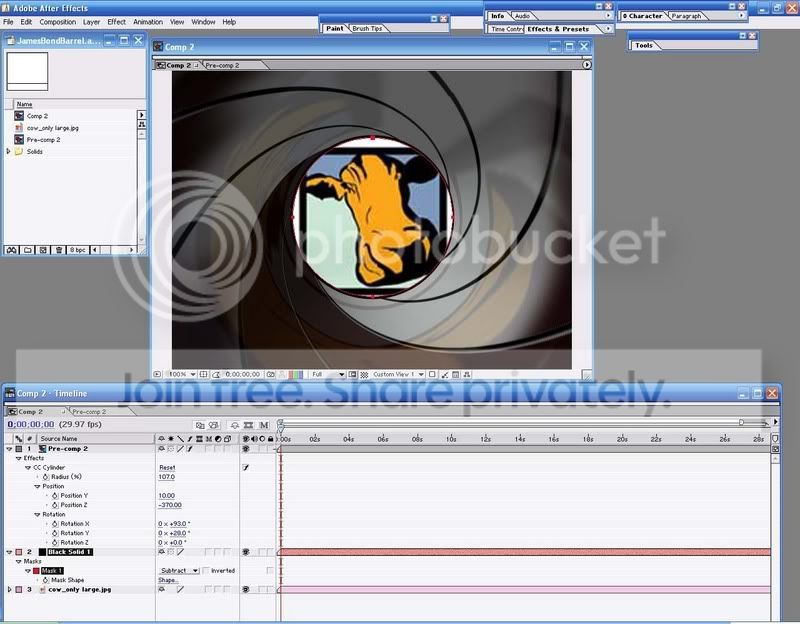
Task: Select the Paragraph tab
Action: (686, 16)
